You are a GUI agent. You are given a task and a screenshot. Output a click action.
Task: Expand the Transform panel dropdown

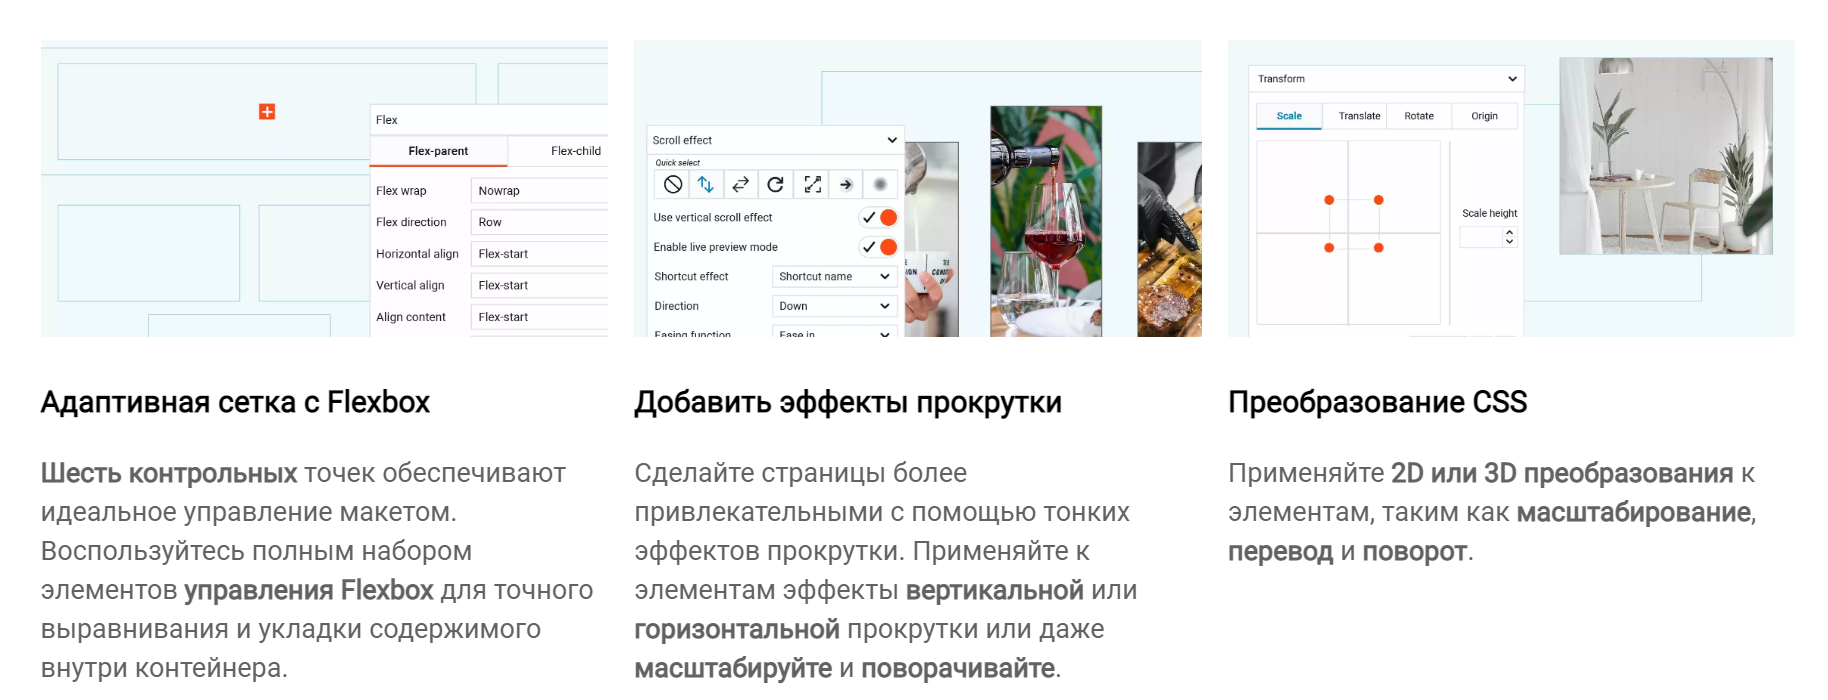coord(1386,78)
